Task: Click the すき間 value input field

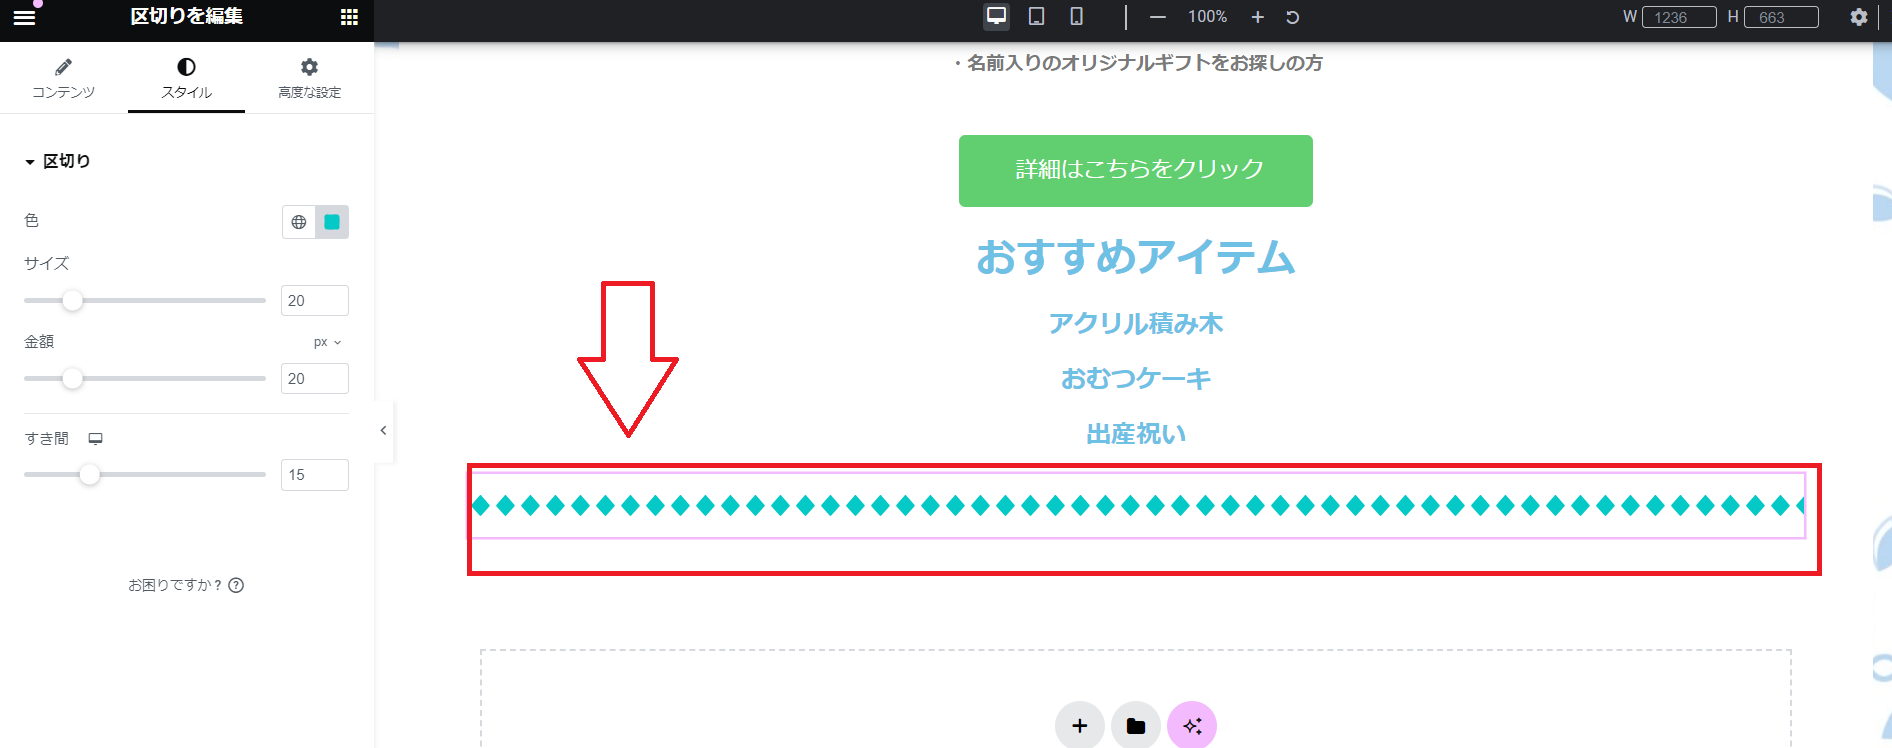Action: (x=314, y=475)
